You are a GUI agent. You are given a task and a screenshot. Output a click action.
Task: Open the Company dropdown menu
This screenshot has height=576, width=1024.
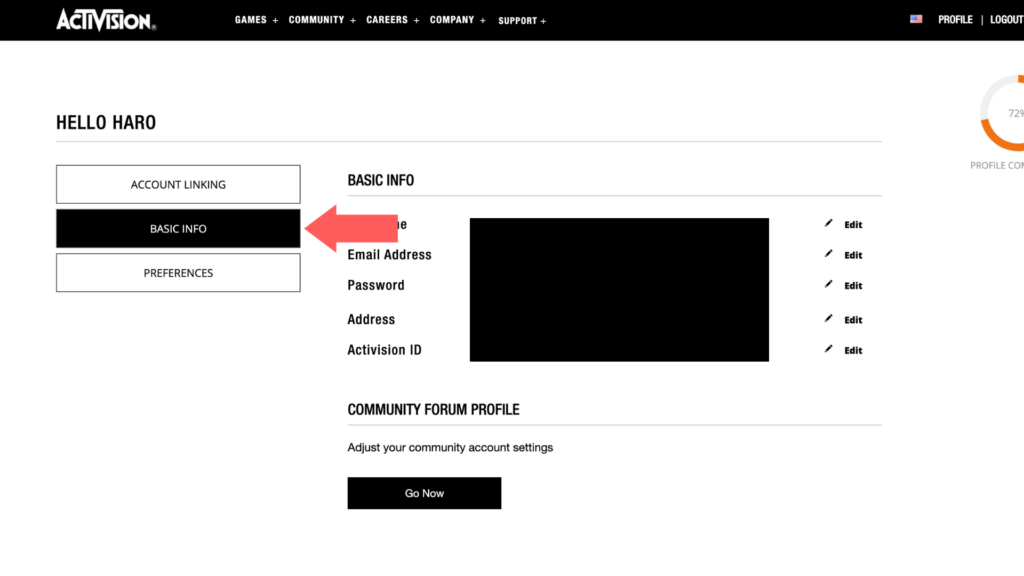457,20
